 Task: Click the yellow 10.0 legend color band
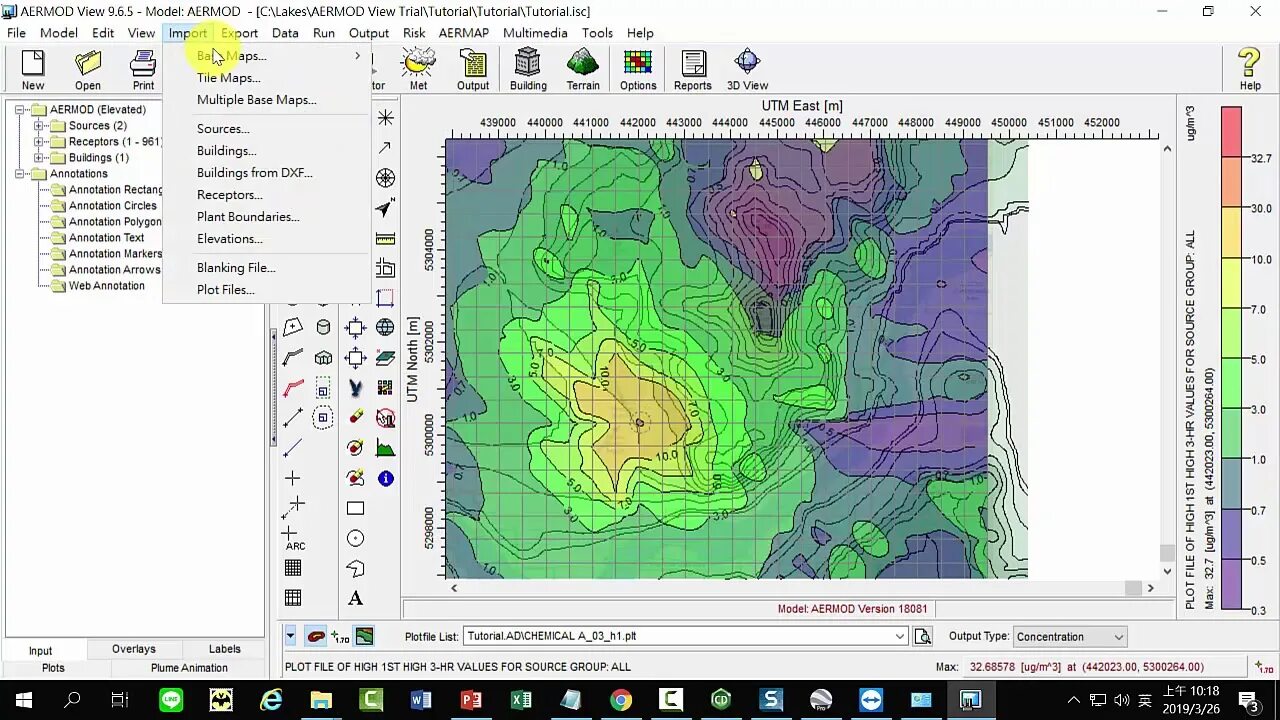coord(1231,235)
